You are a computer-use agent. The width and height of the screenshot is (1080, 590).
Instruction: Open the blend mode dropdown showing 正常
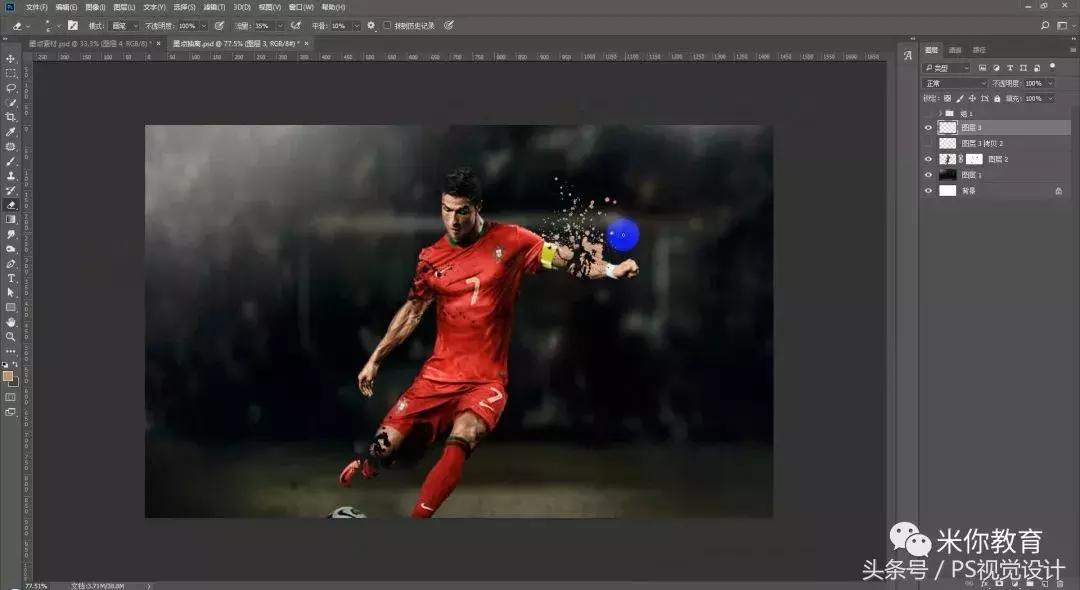(953, 83)
